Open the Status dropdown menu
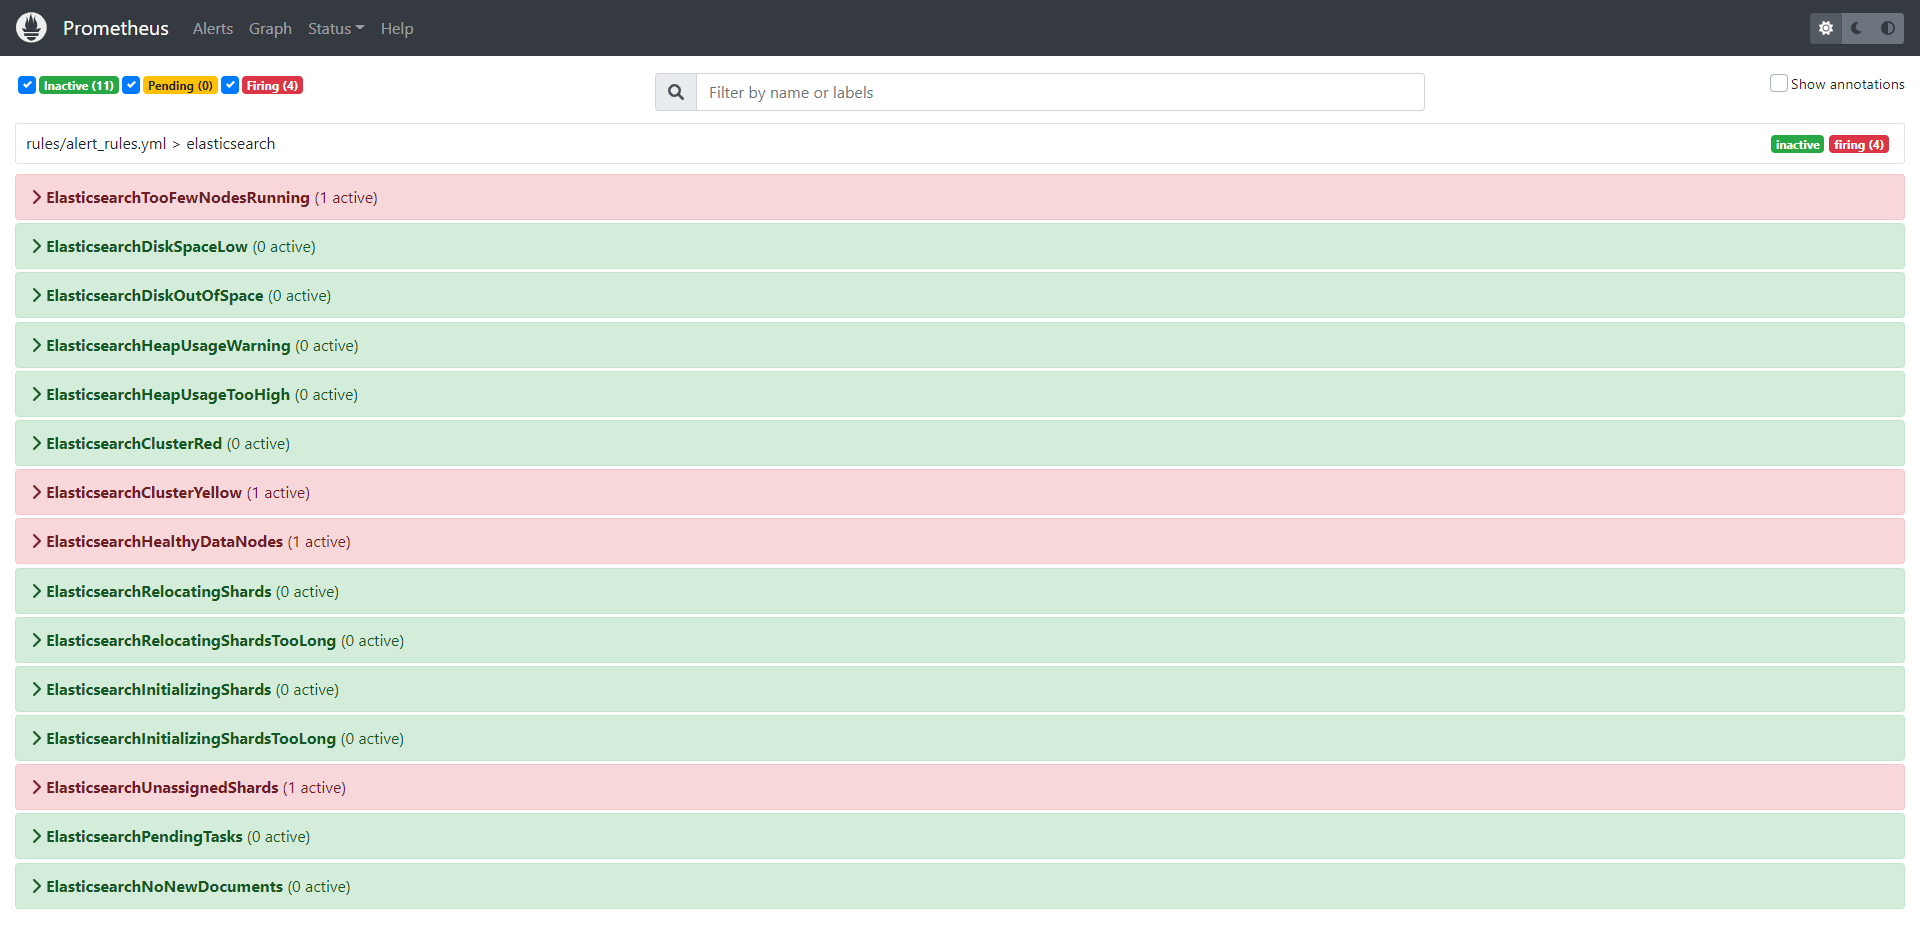 pyautogui.click(x=336, y=29)
